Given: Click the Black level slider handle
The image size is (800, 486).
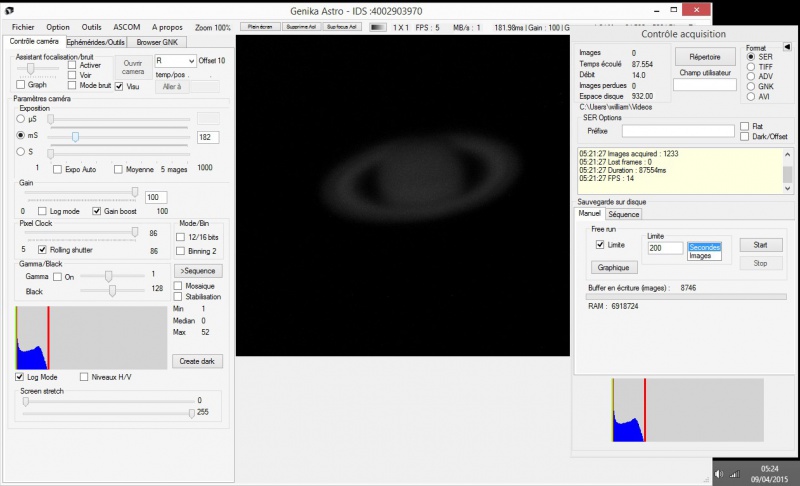Looking at the screenshot, I should [112, 291].
